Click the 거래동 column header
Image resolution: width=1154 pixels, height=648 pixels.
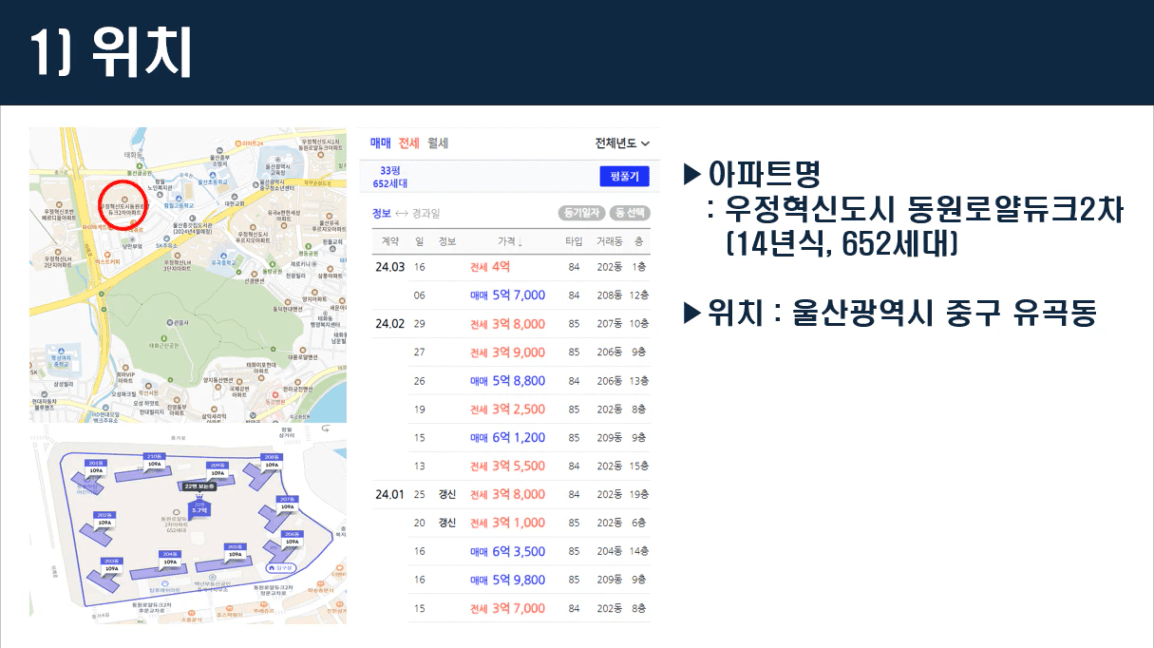[609, 242]
